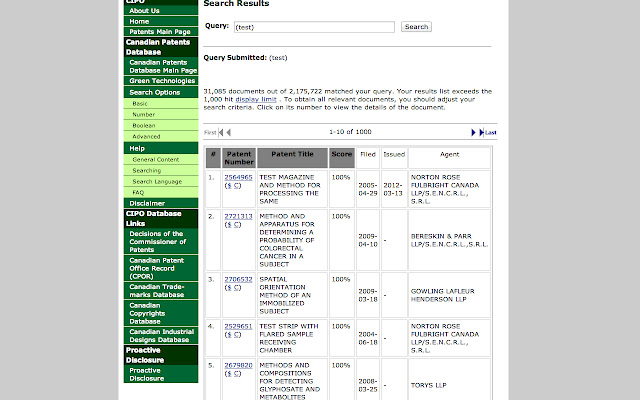This screenshot has width=640, height=400.
Task: Click the Last page text link
Action: click(491, 133)
